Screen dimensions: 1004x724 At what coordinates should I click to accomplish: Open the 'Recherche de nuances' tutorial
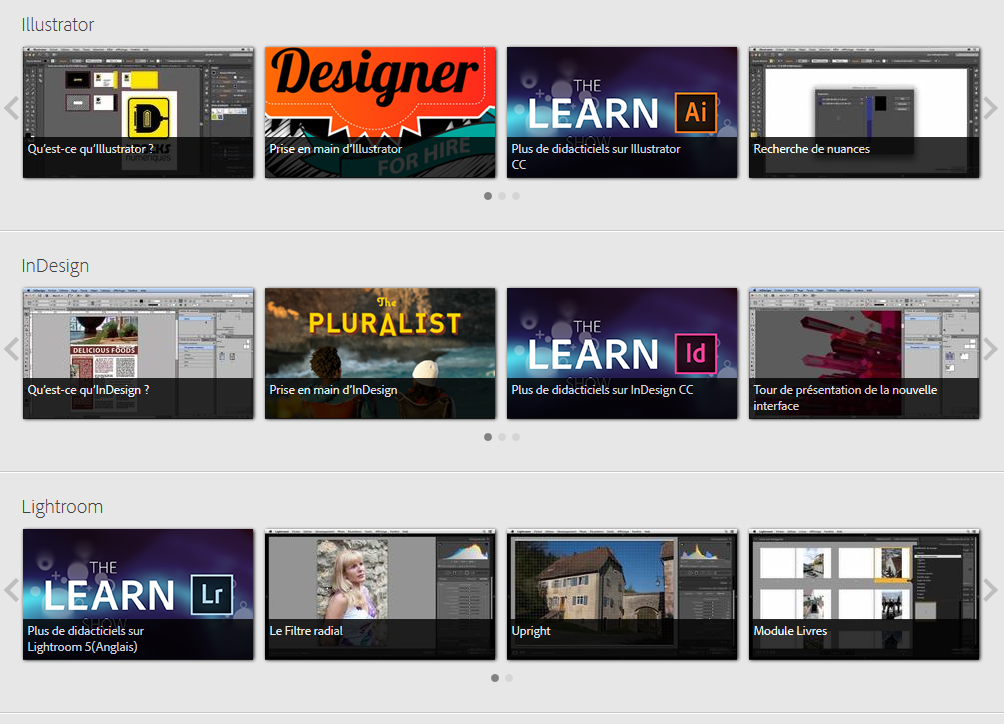point(864,112)
